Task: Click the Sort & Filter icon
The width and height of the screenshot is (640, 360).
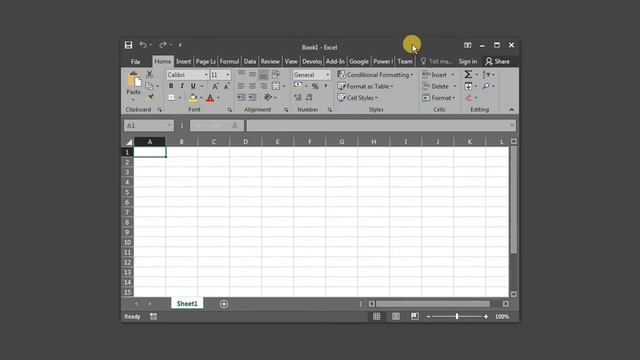Action: (x=486, y=75)
